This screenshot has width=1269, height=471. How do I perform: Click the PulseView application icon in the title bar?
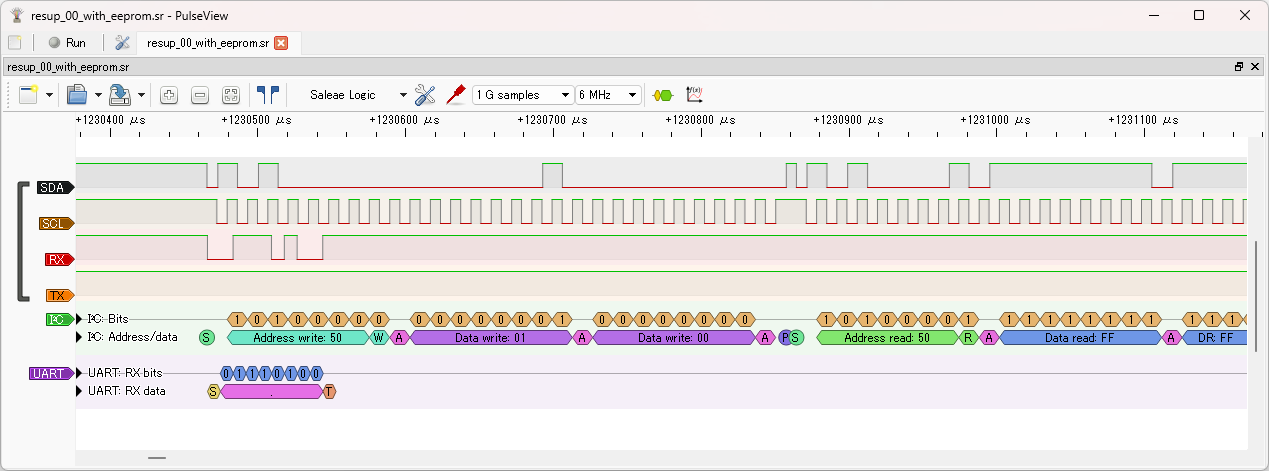16,14
